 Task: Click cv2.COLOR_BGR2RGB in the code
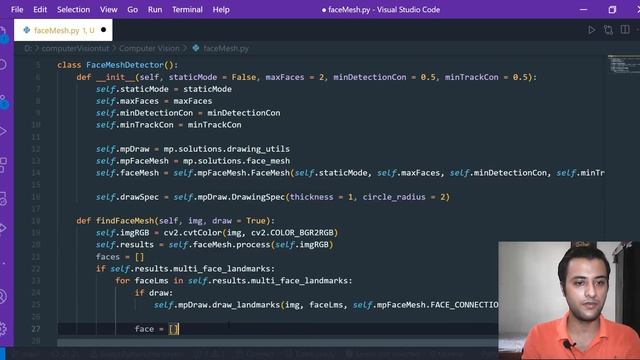pyautogui.click(x=292, y=233)
